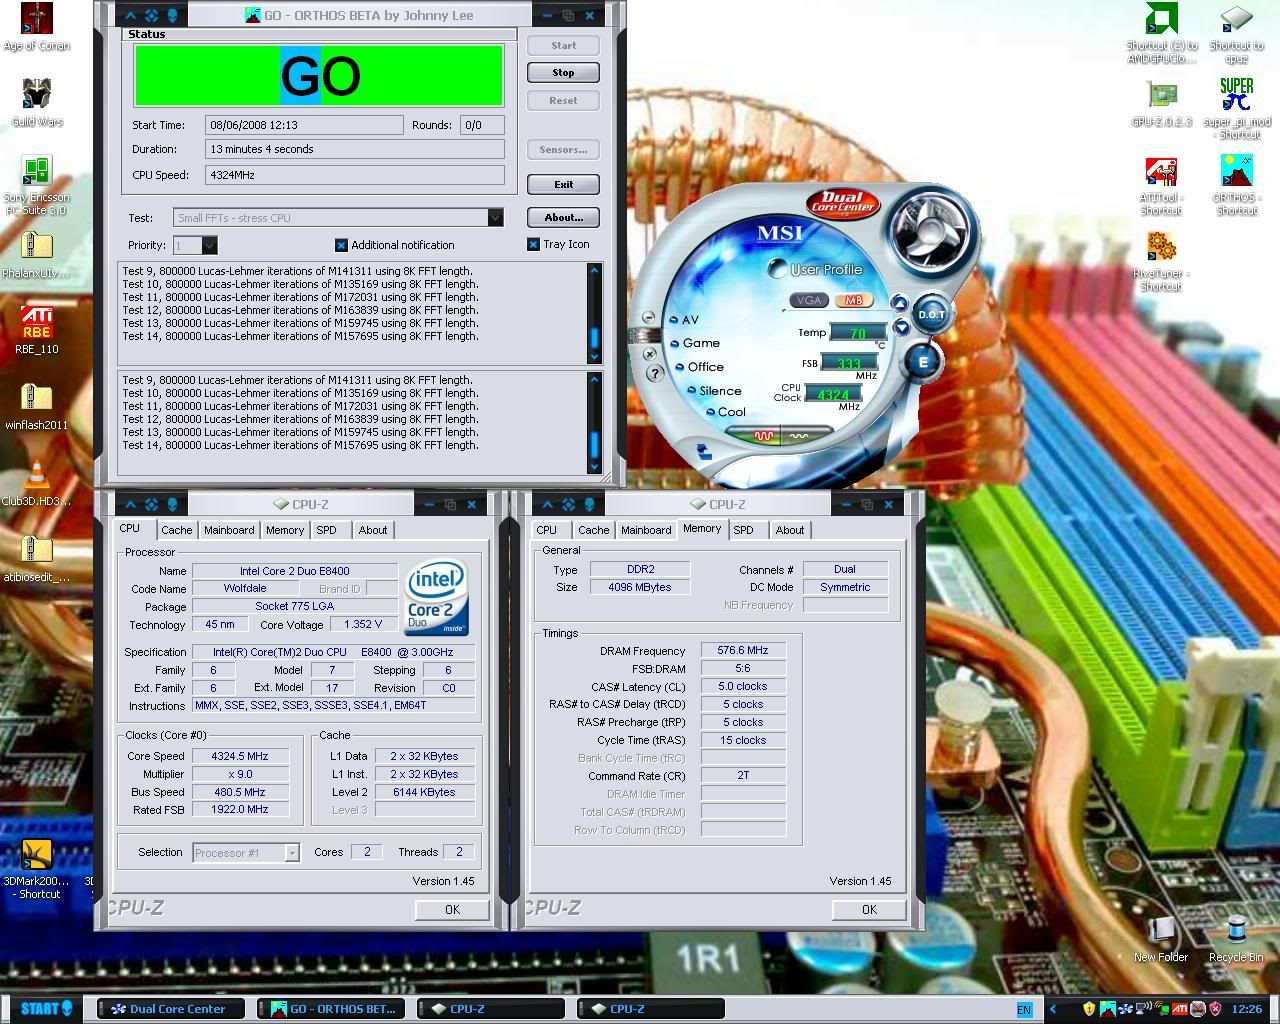Click the scroll-up arrow of upper ORTHOS log
Image resolution: width=1280 pixels, height=1024 pixels.
coord(594,270)
